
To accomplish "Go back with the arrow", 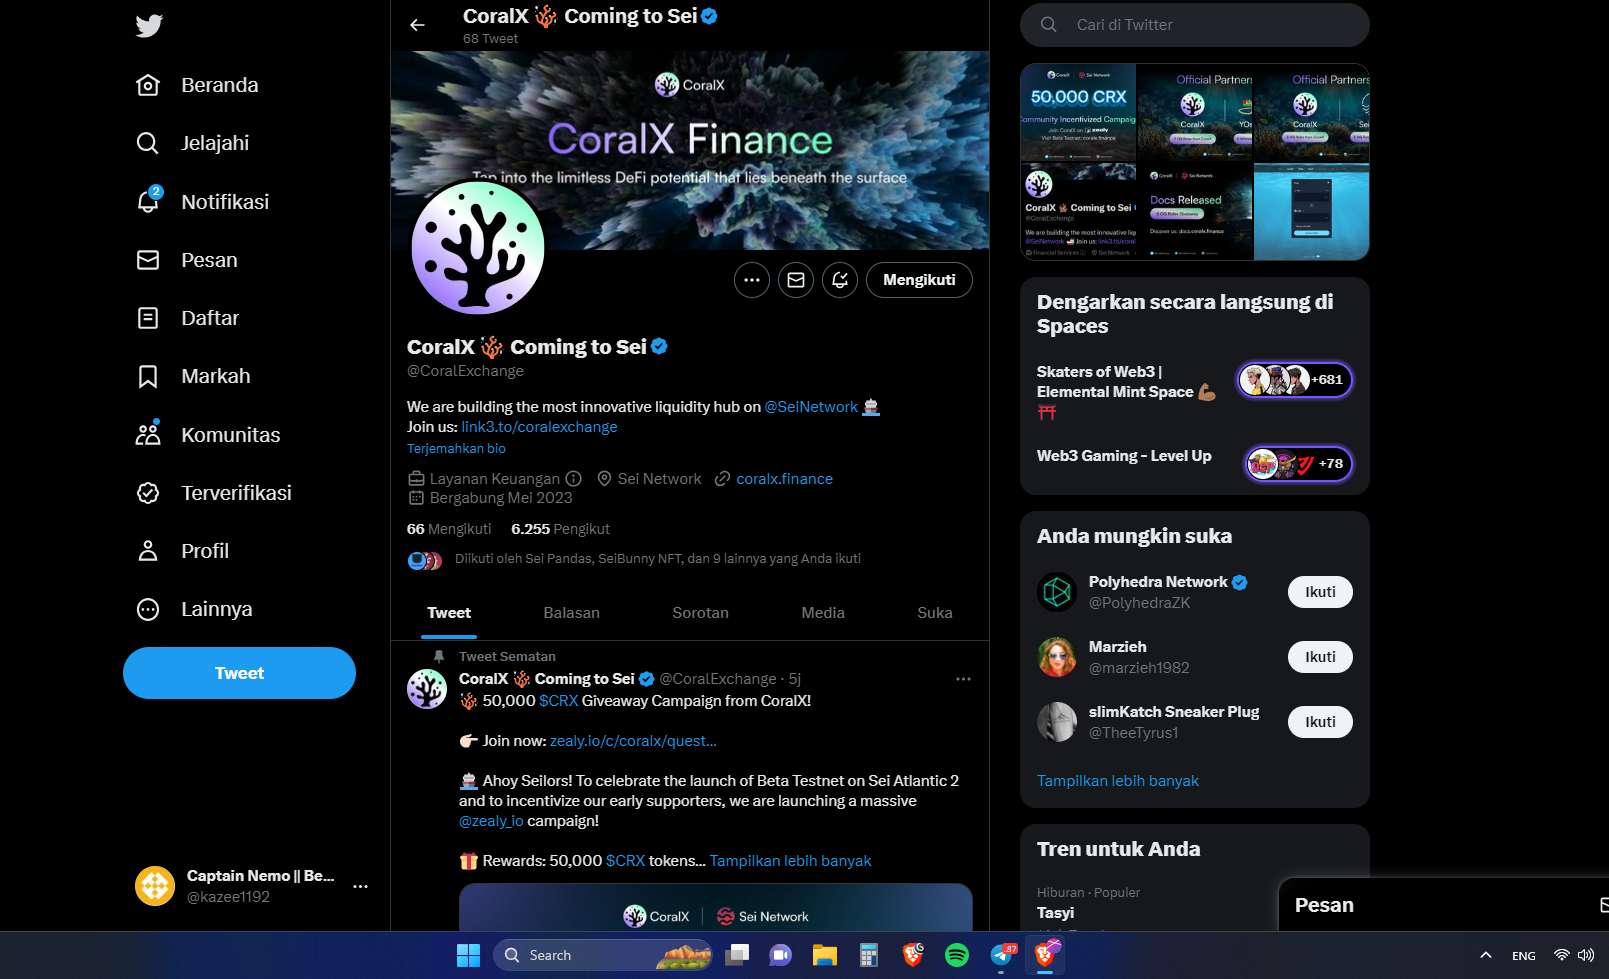I will click(417, 25).
